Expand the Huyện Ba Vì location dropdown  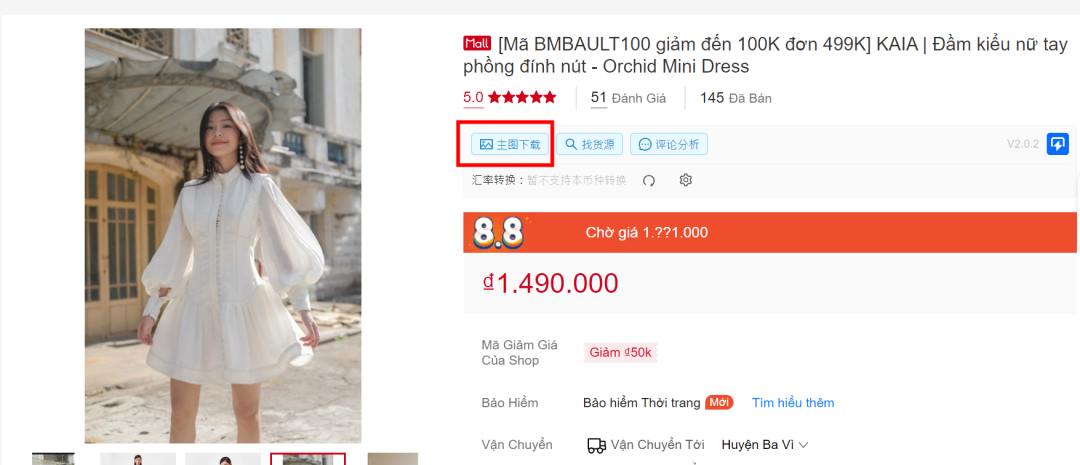pos(765,445)
